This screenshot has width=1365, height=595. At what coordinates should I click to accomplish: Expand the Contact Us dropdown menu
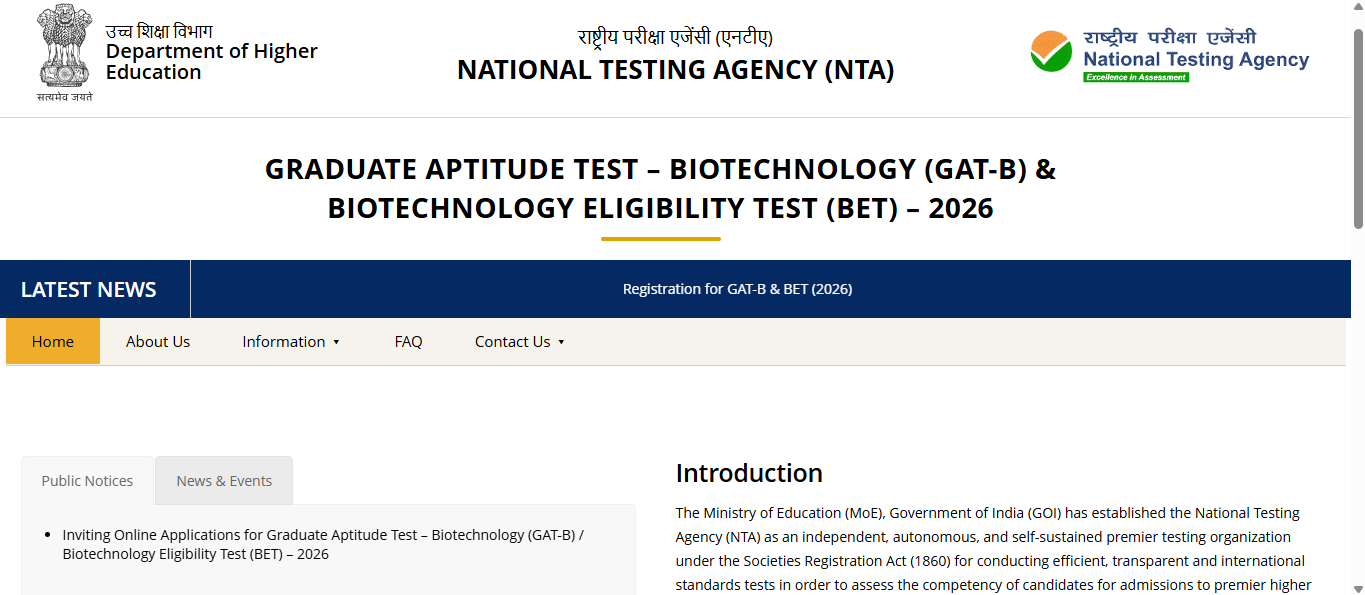click(x=512, y=342)
